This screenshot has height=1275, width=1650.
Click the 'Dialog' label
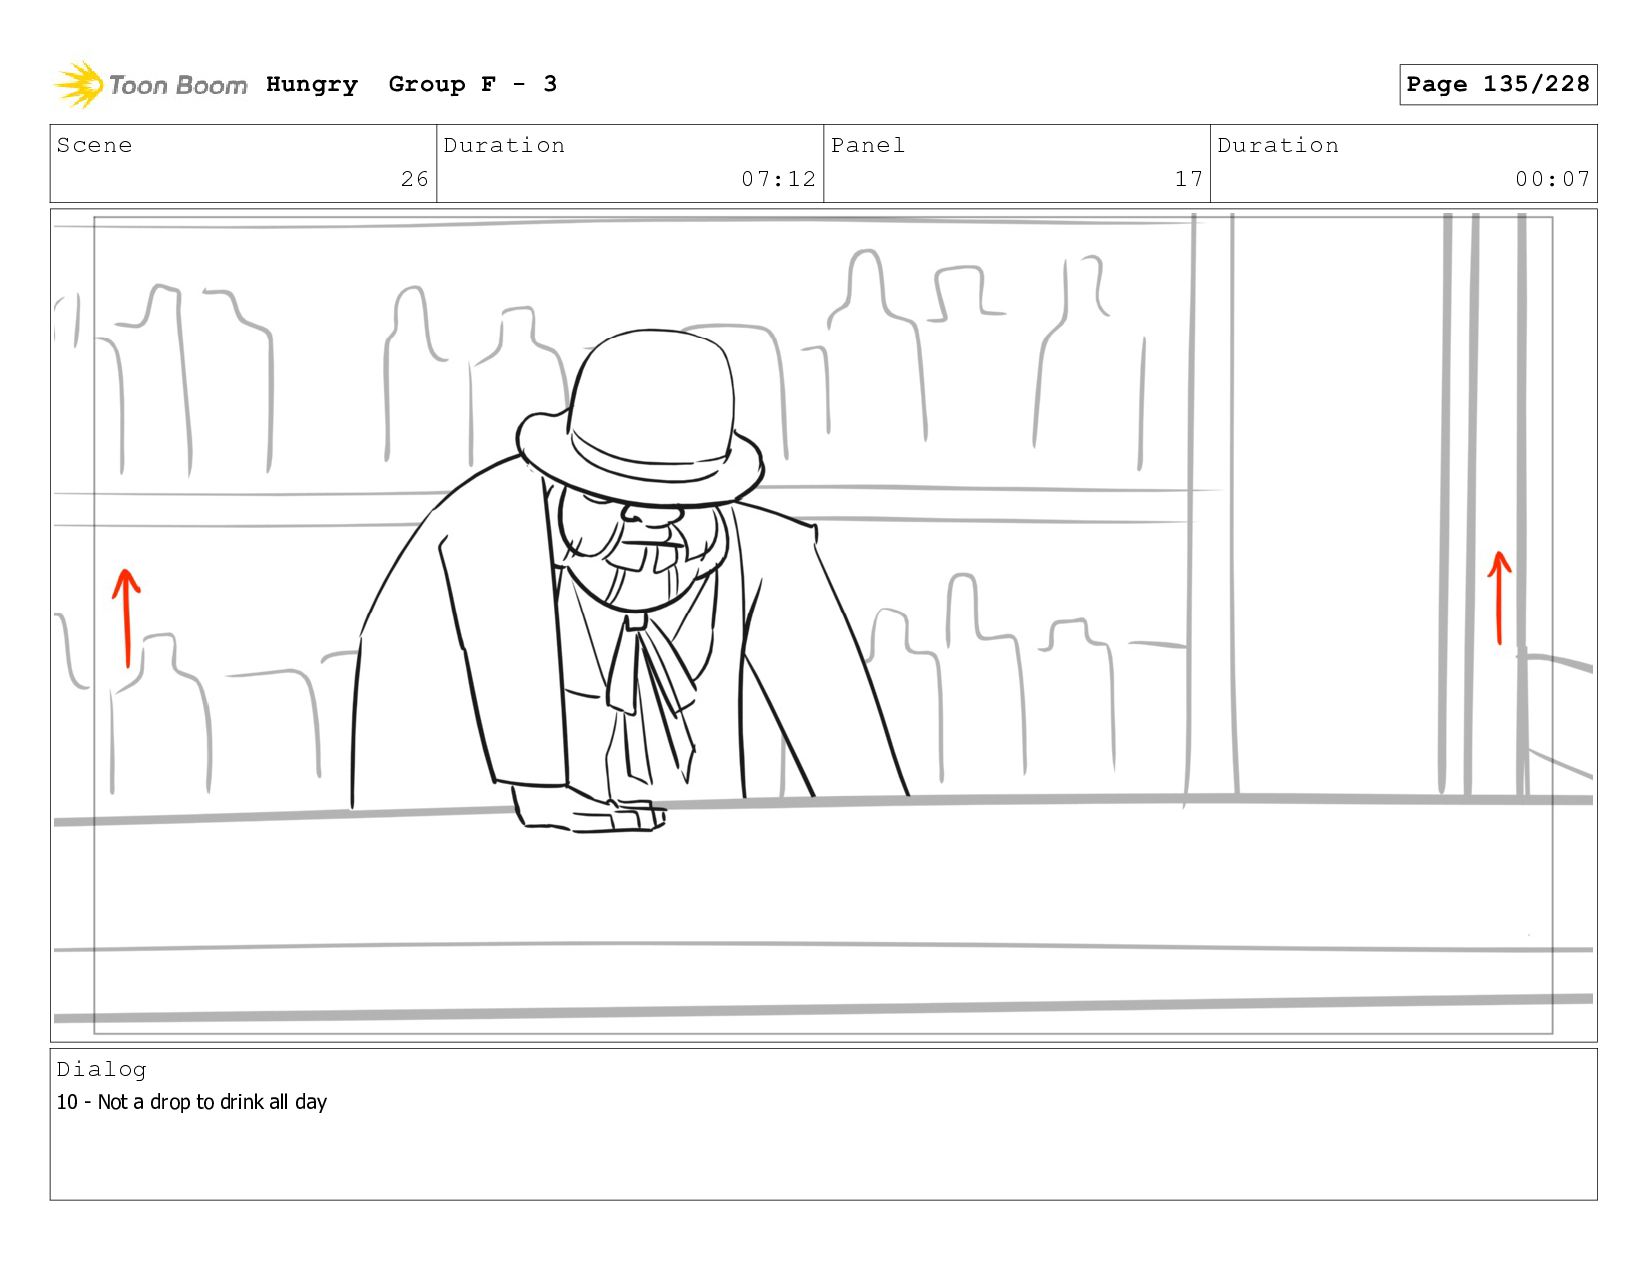pyautogui.click(x=101, y=1069)
